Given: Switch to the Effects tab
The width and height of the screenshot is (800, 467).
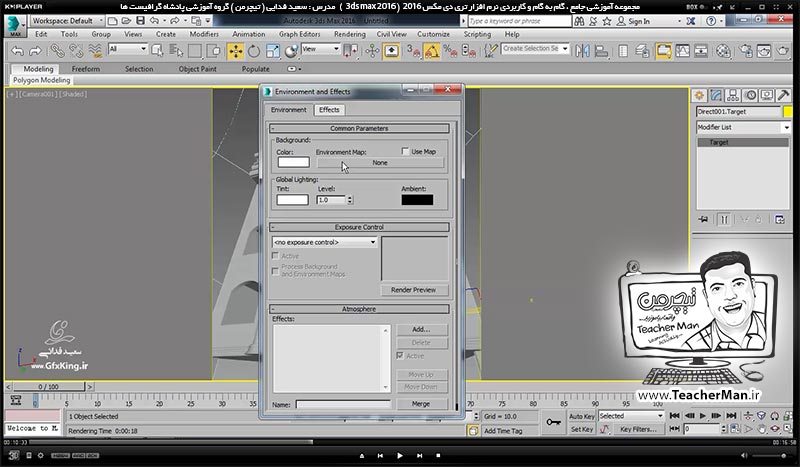Looking at the screenshot, I should [x=329, y=110].
